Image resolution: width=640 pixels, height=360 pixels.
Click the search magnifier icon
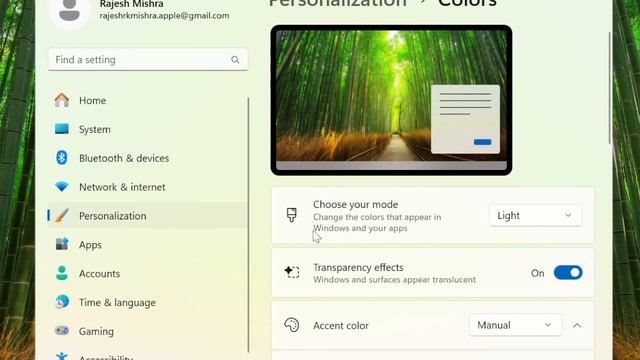point(235,60)
